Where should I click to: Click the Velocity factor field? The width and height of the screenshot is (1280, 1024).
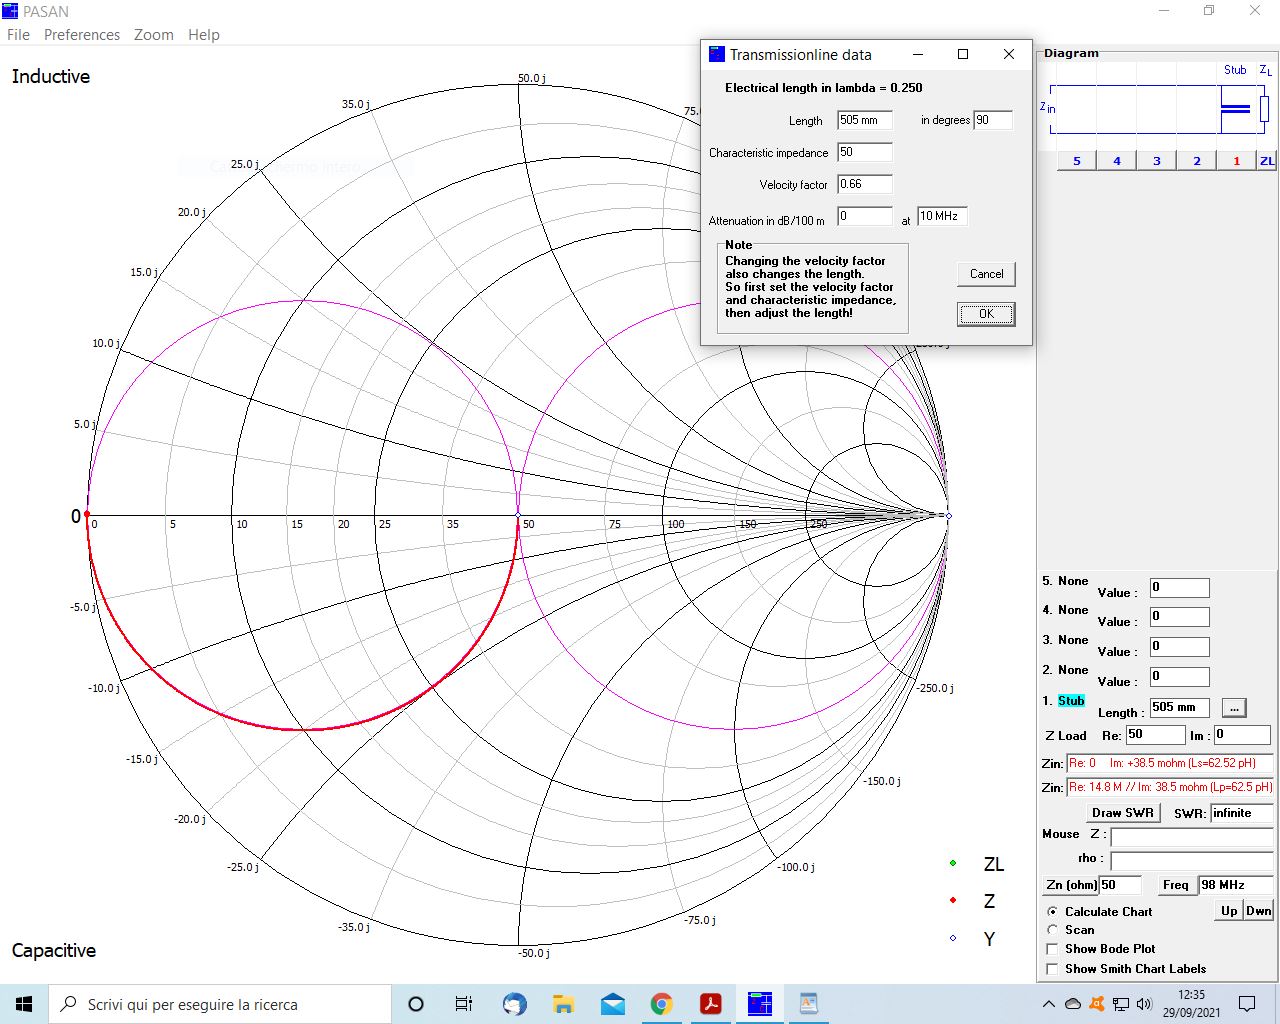coord(865,184)
